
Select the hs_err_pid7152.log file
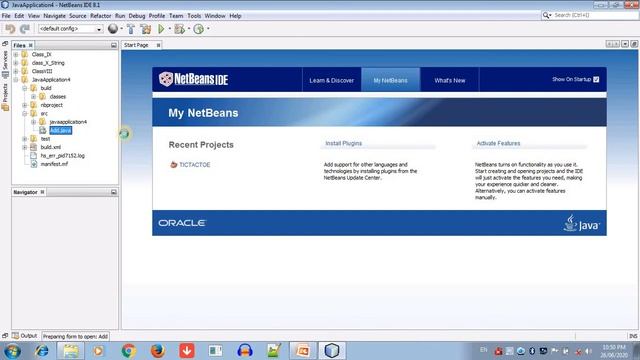(x=62, y=156)
